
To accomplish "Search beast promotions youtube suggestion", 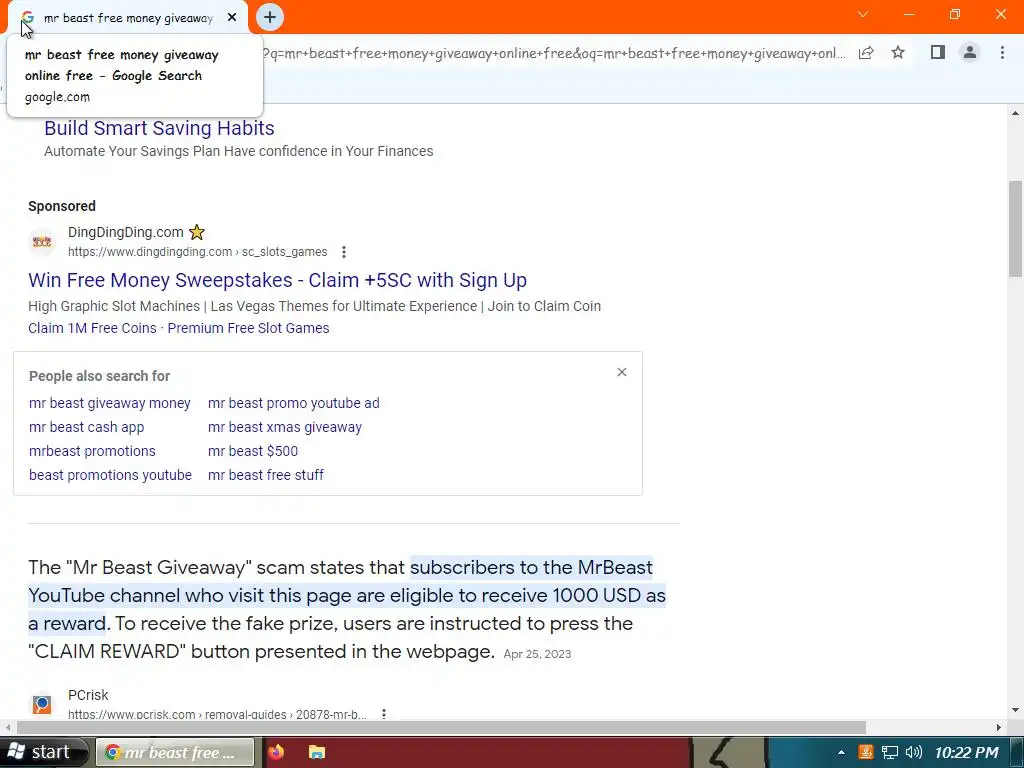I will (x=110, y=475).
